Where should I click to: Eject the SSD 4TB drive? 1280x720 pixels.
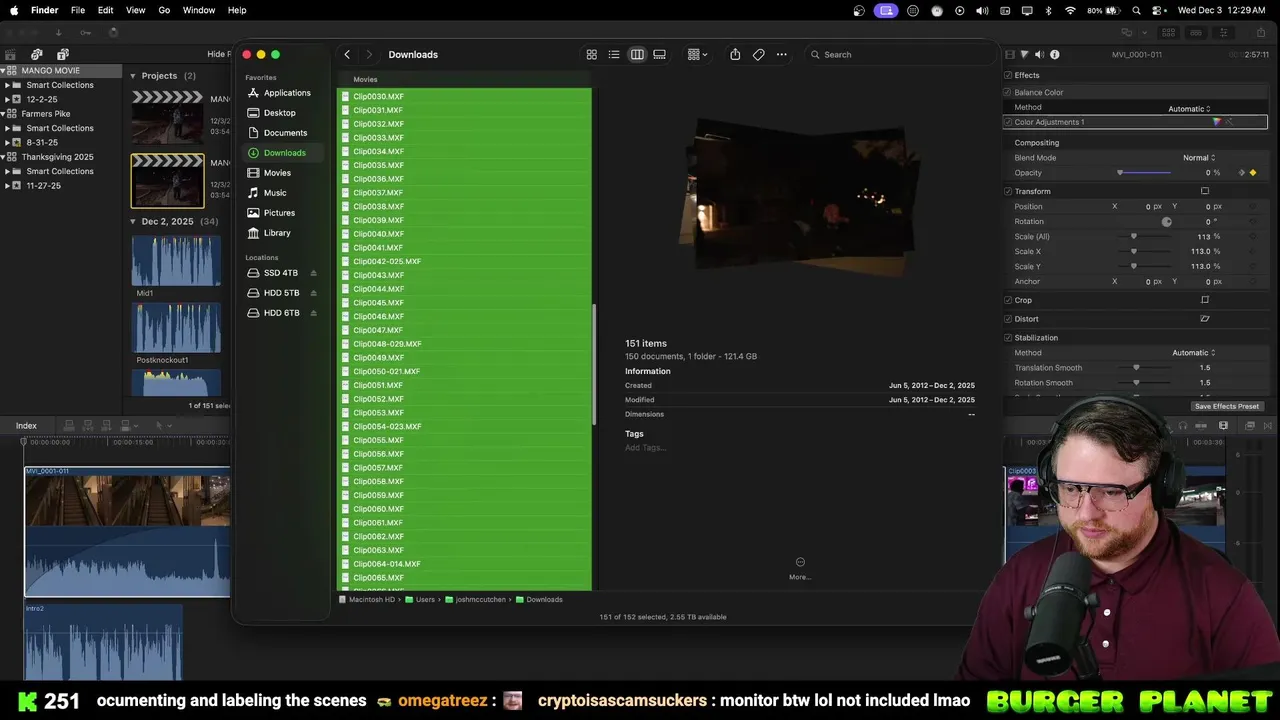click(313, 273)
